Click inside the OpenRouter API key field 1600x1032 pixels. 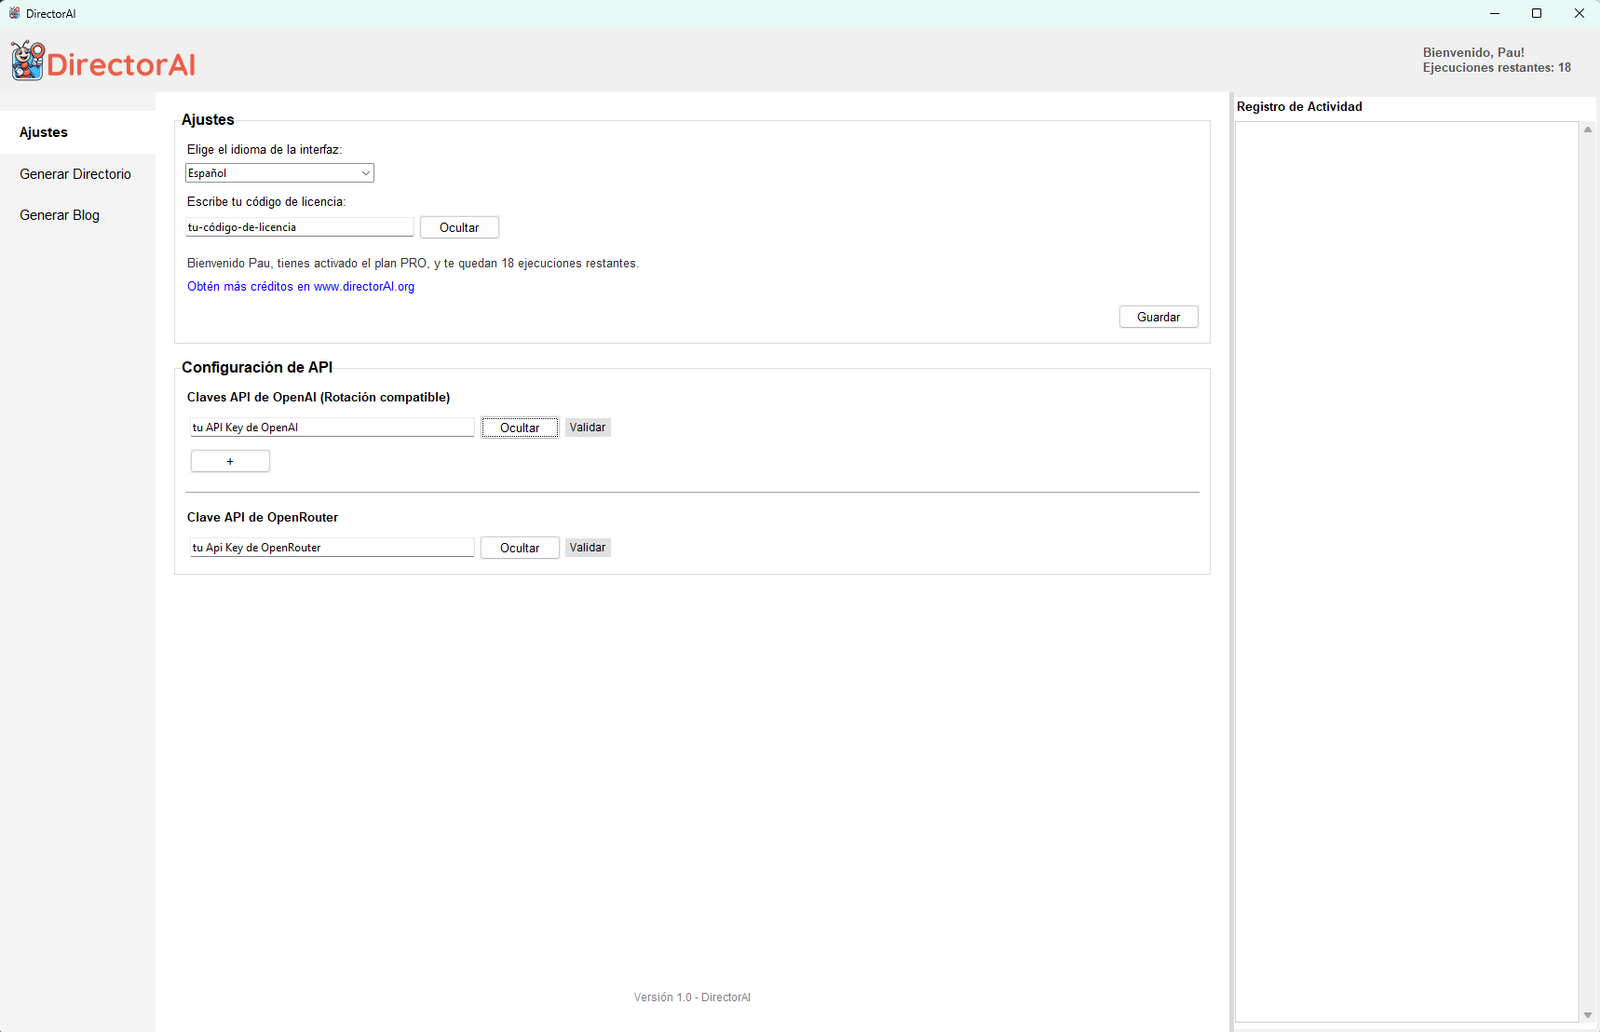click(x=331, y=547)
